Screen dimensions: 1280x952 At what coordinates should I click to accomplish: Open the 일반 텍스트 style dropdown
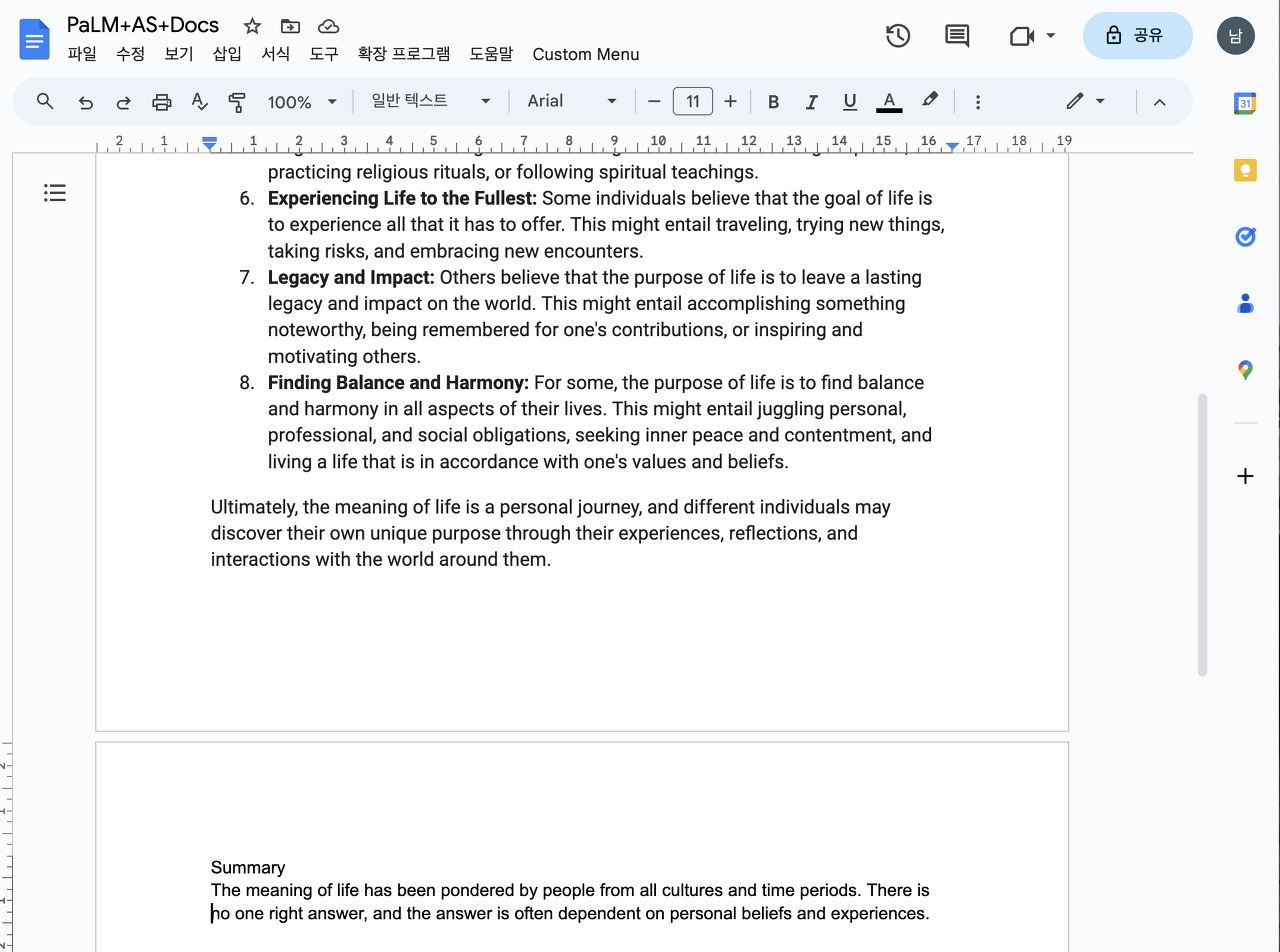pyautogui.click(x=431, y=101)
